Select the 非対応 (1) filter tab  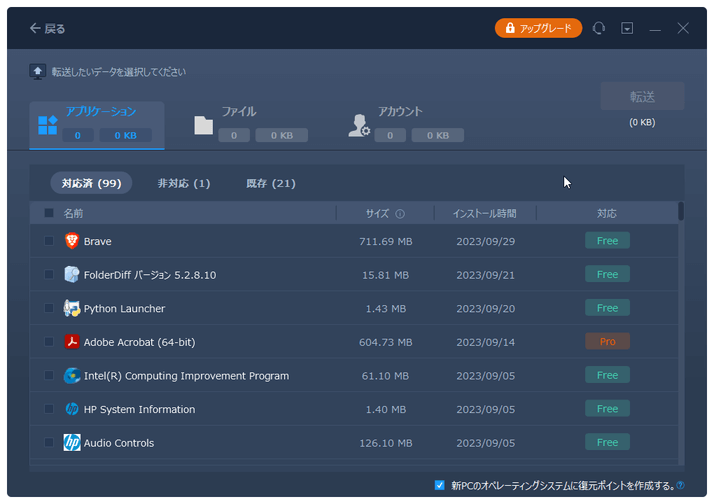pyautogui.click(x=184, y=183)
